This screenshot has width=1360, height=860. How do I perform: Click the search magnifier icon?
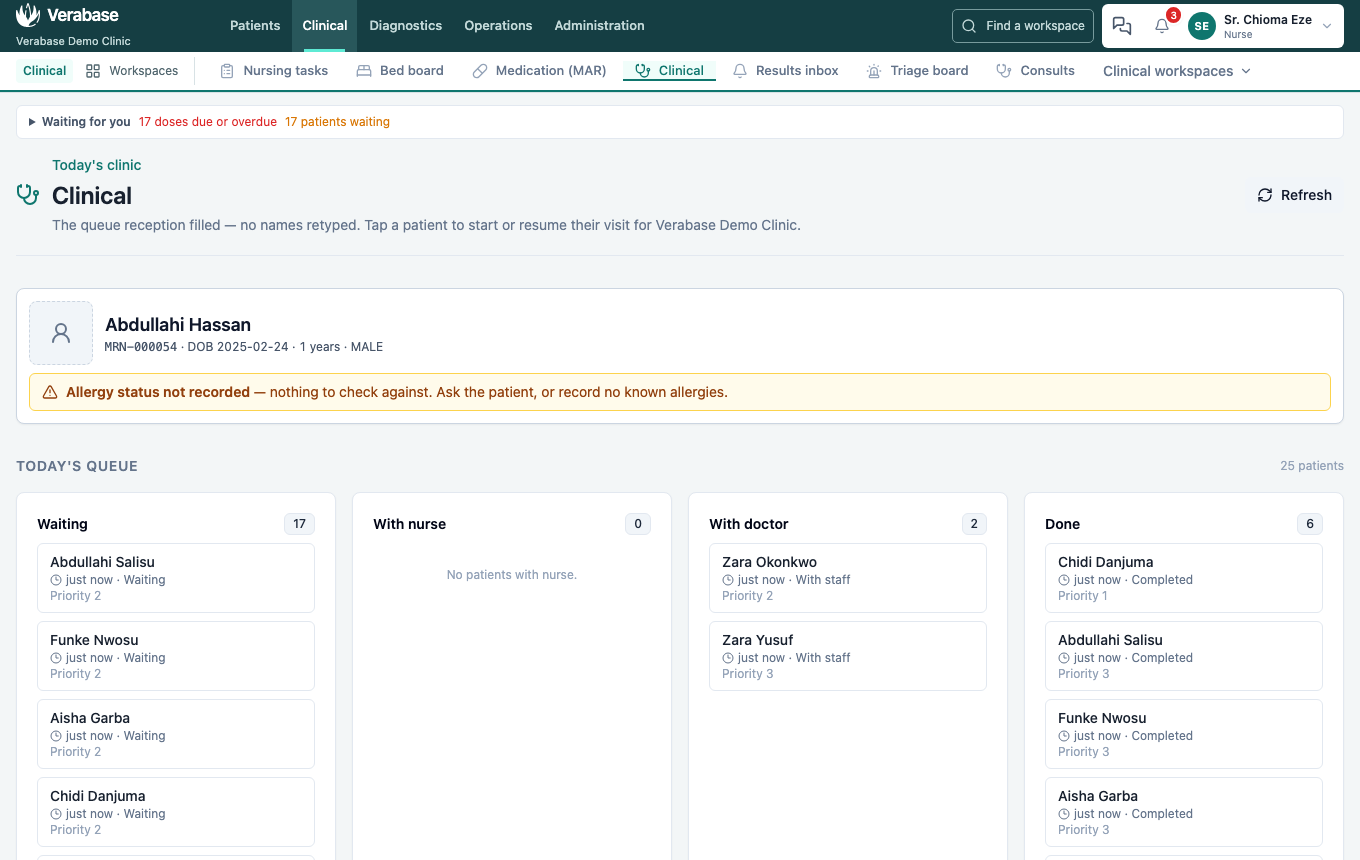pos(969,26)
